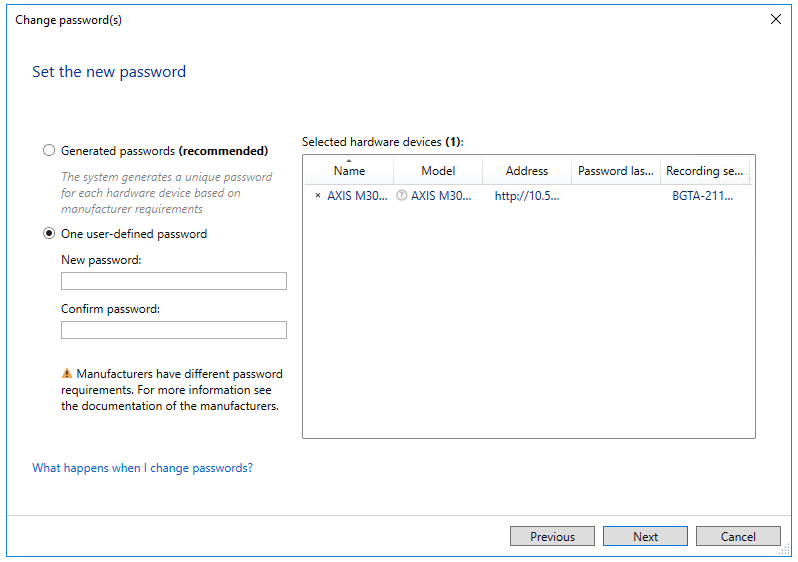Click the Recording server column header

click(x=705, y=171)
